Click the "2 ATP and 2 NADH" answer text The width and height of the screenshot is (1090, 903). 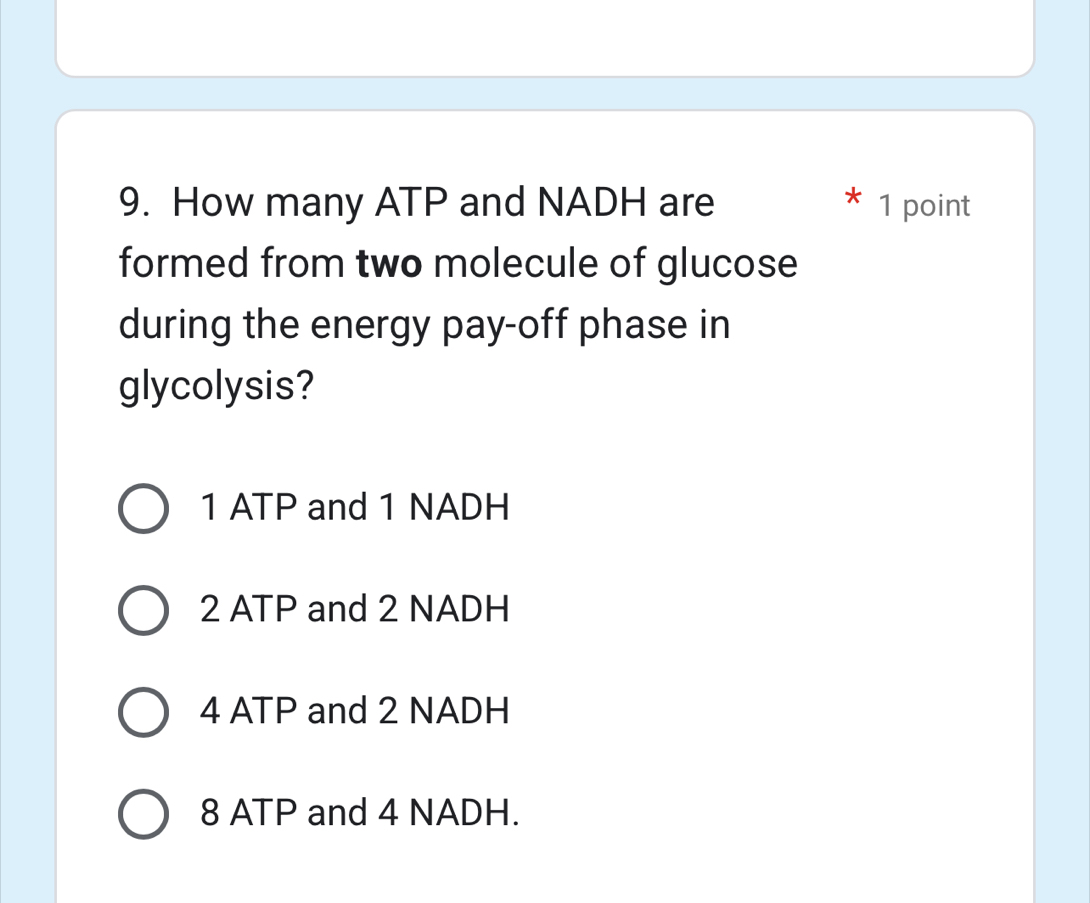click(x=356, y=611)
